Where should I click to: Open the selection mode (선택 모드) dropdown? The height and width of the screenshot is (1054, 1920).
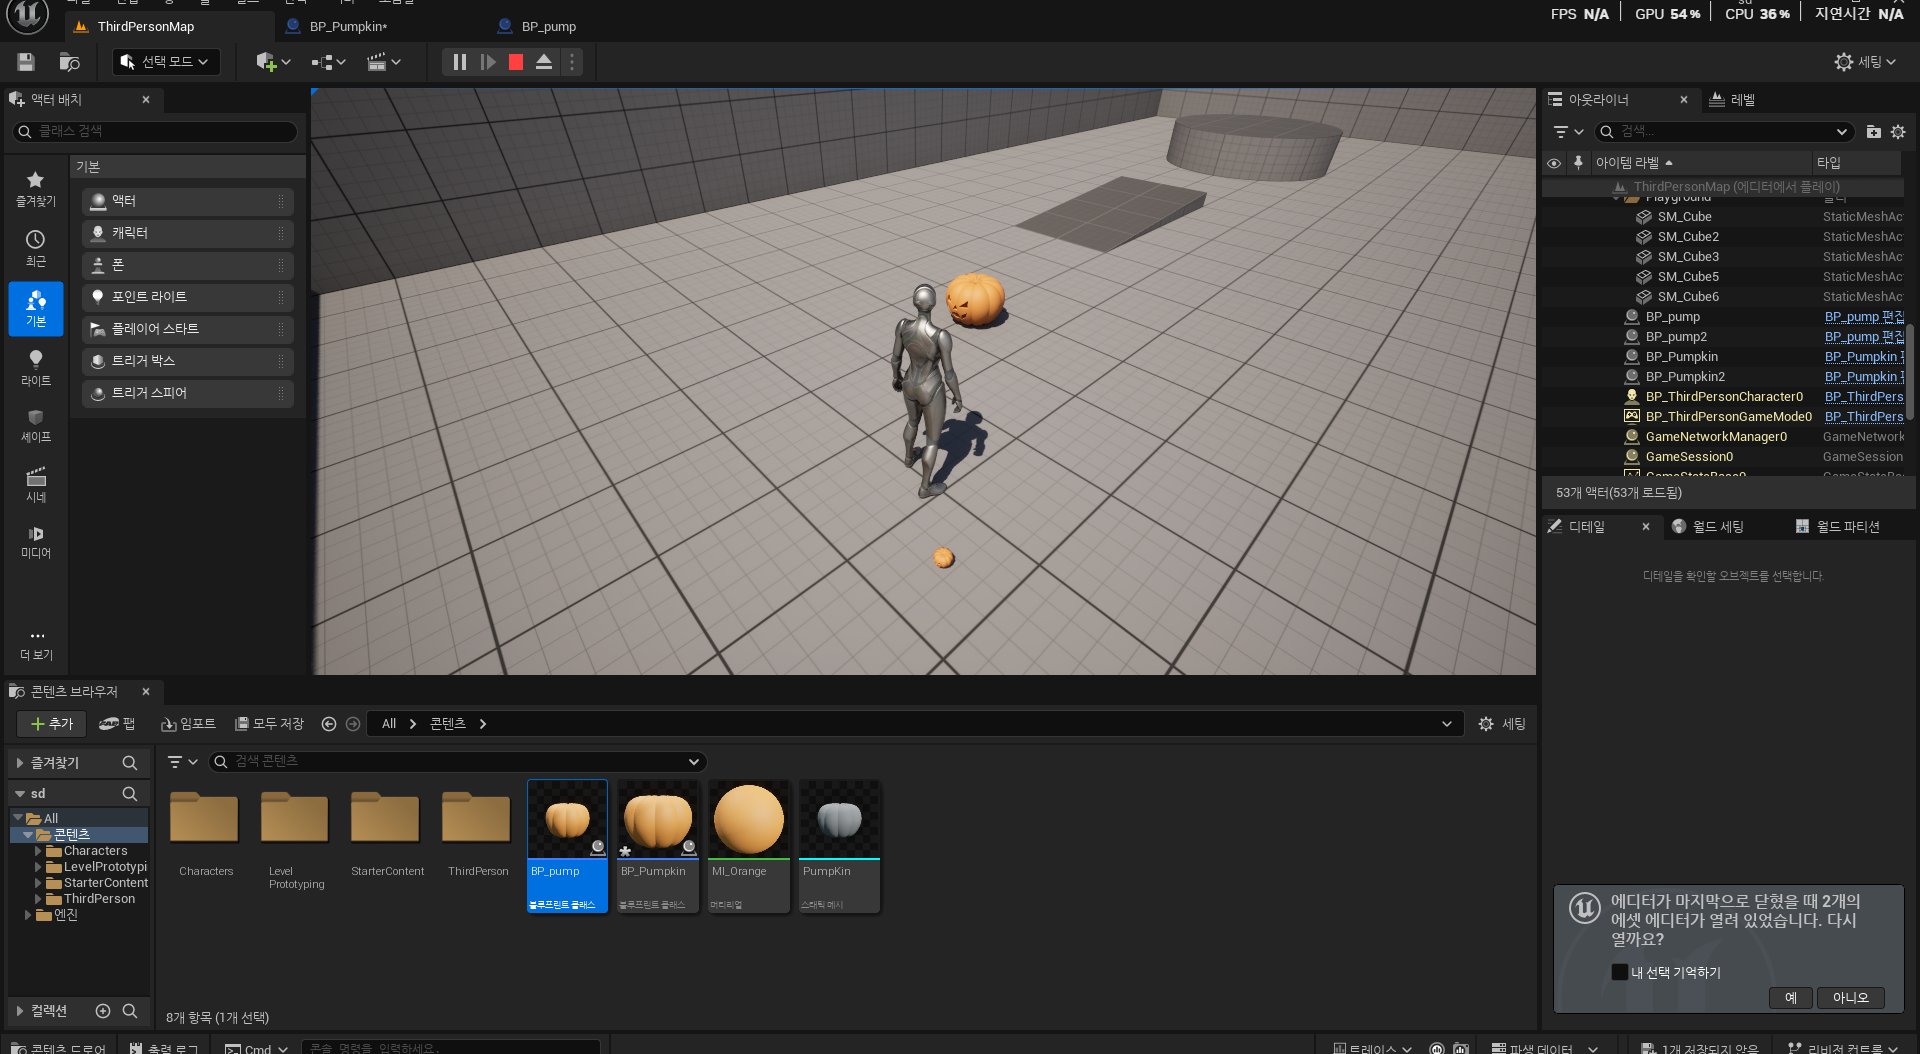pos(166,62)
